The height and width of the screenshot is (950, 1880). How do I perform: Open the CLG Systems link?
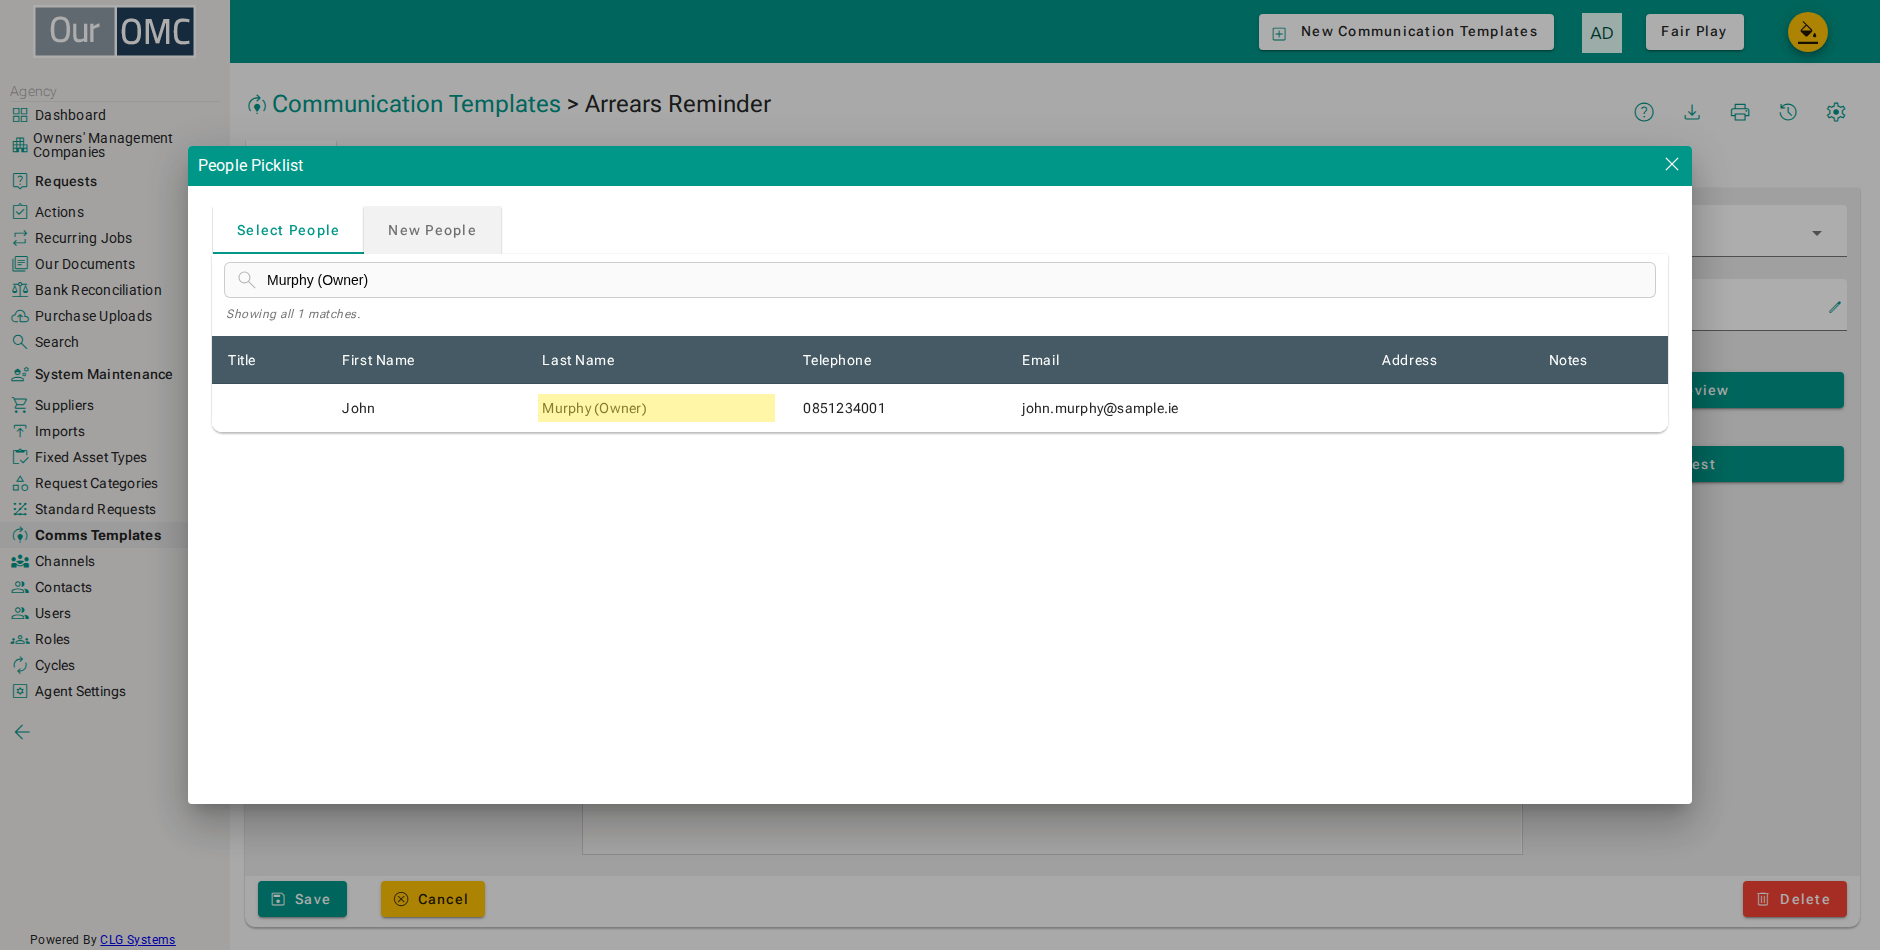pyautogui.click(x=137, y=940)
